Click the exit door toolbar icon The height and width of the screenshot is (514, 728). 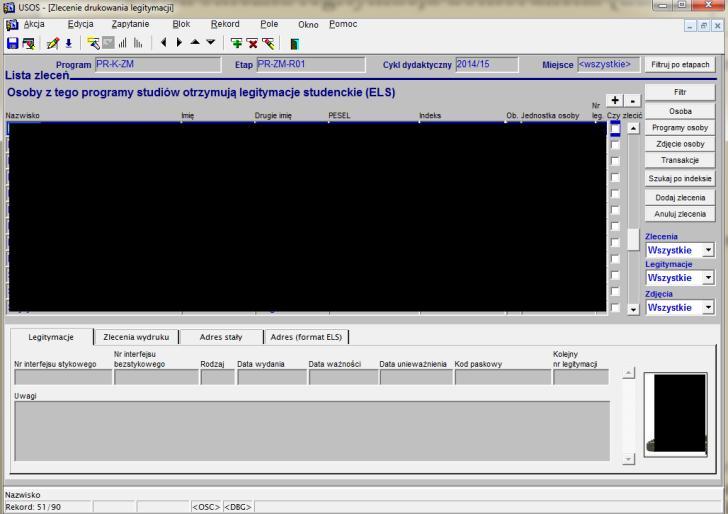(x=294, y=44)
